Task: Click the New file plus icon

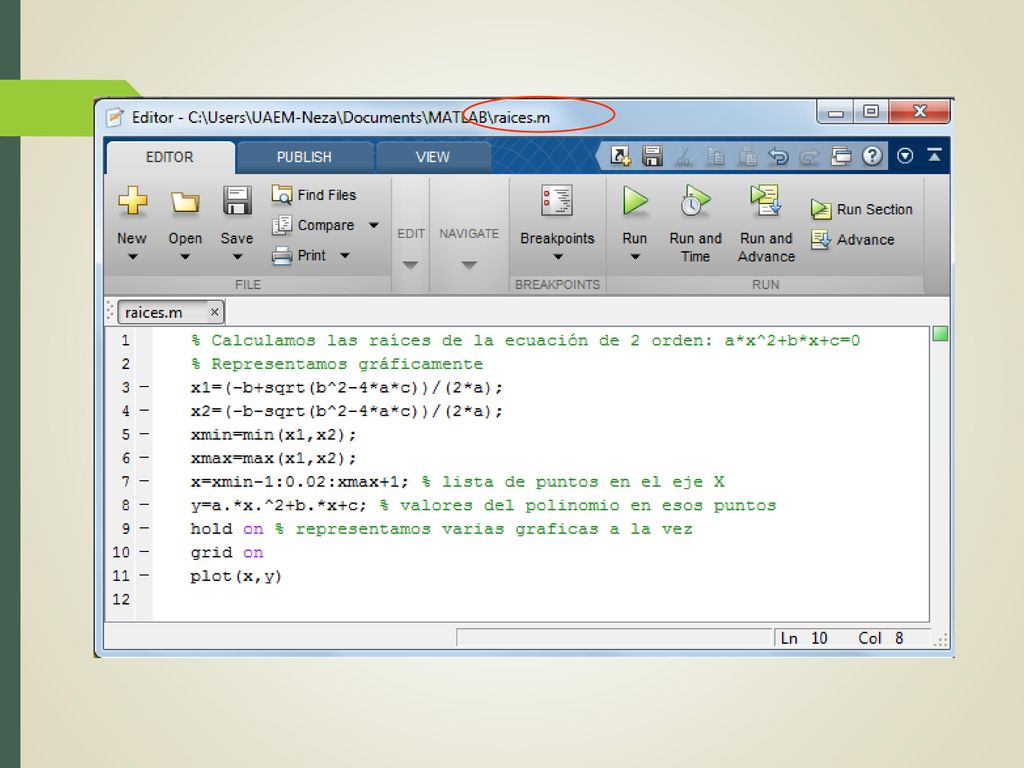Action: click(x=132, y=201)
